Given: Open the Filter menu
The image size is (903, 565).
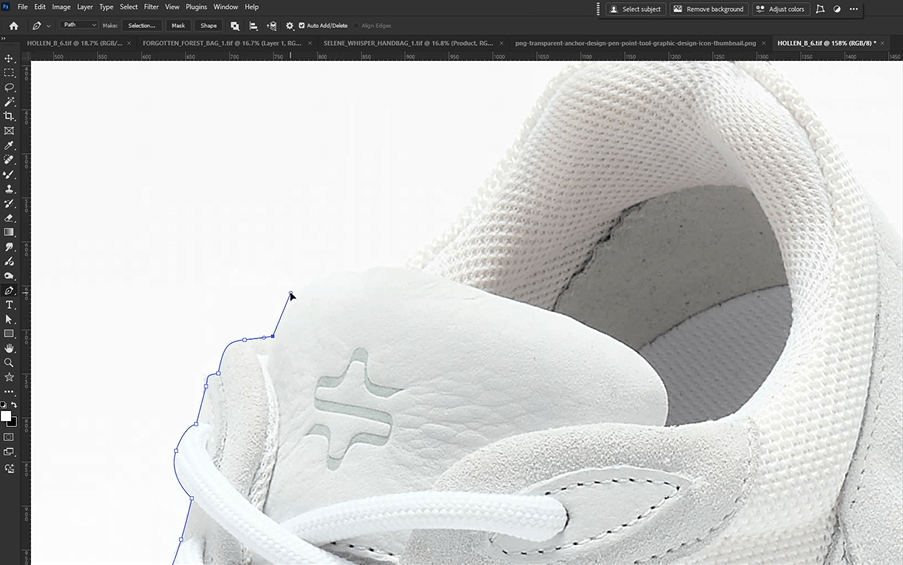Looking at the screenshot, I should 151,7.
